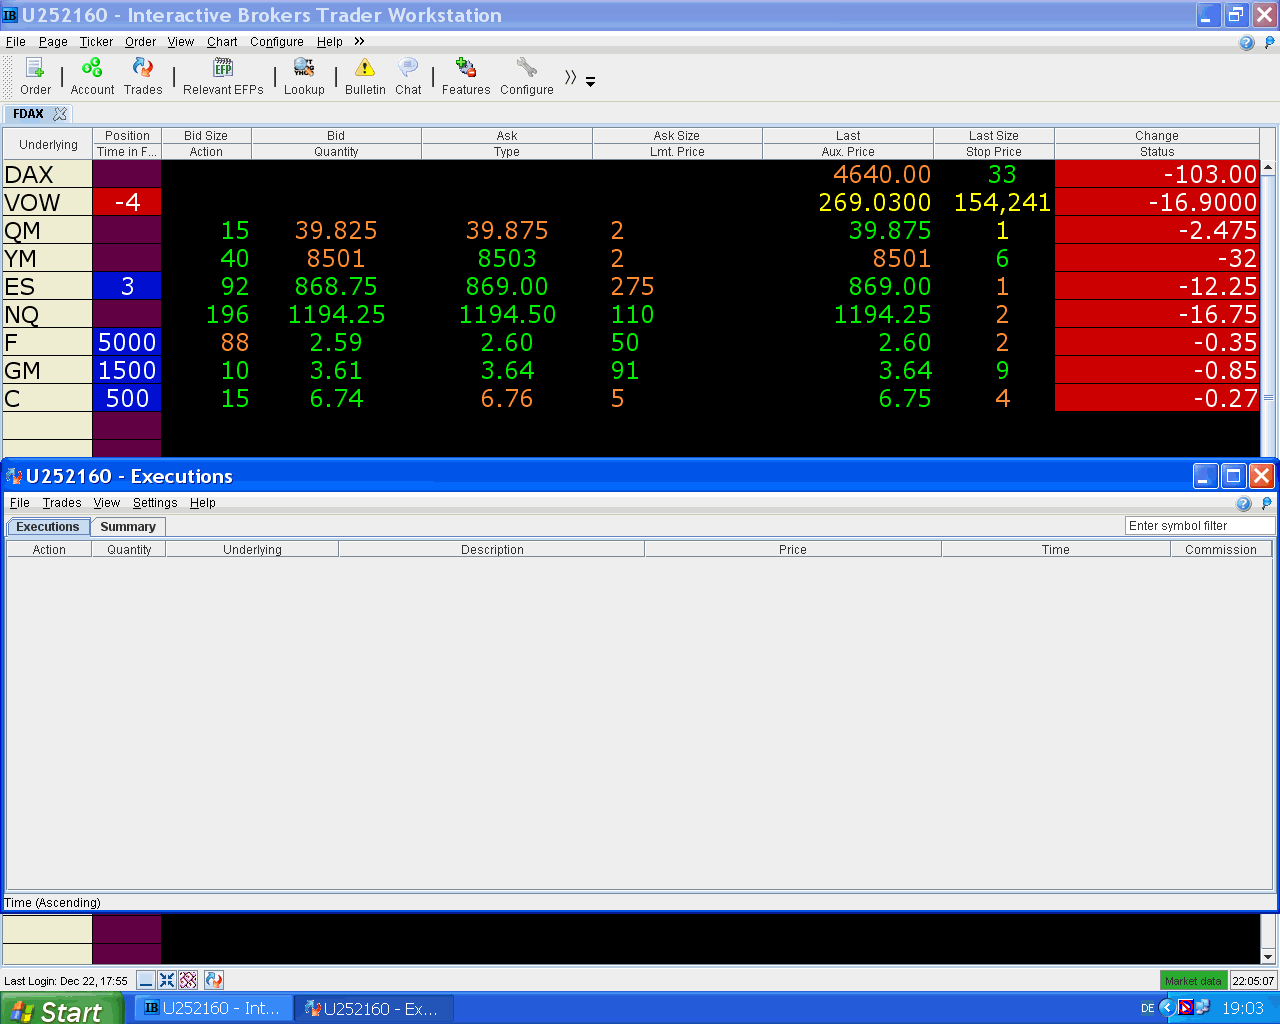Screen dimensions: 1280x1024
Task: Open the Trades menu in Executions window
Action: (x=62, y=503)
